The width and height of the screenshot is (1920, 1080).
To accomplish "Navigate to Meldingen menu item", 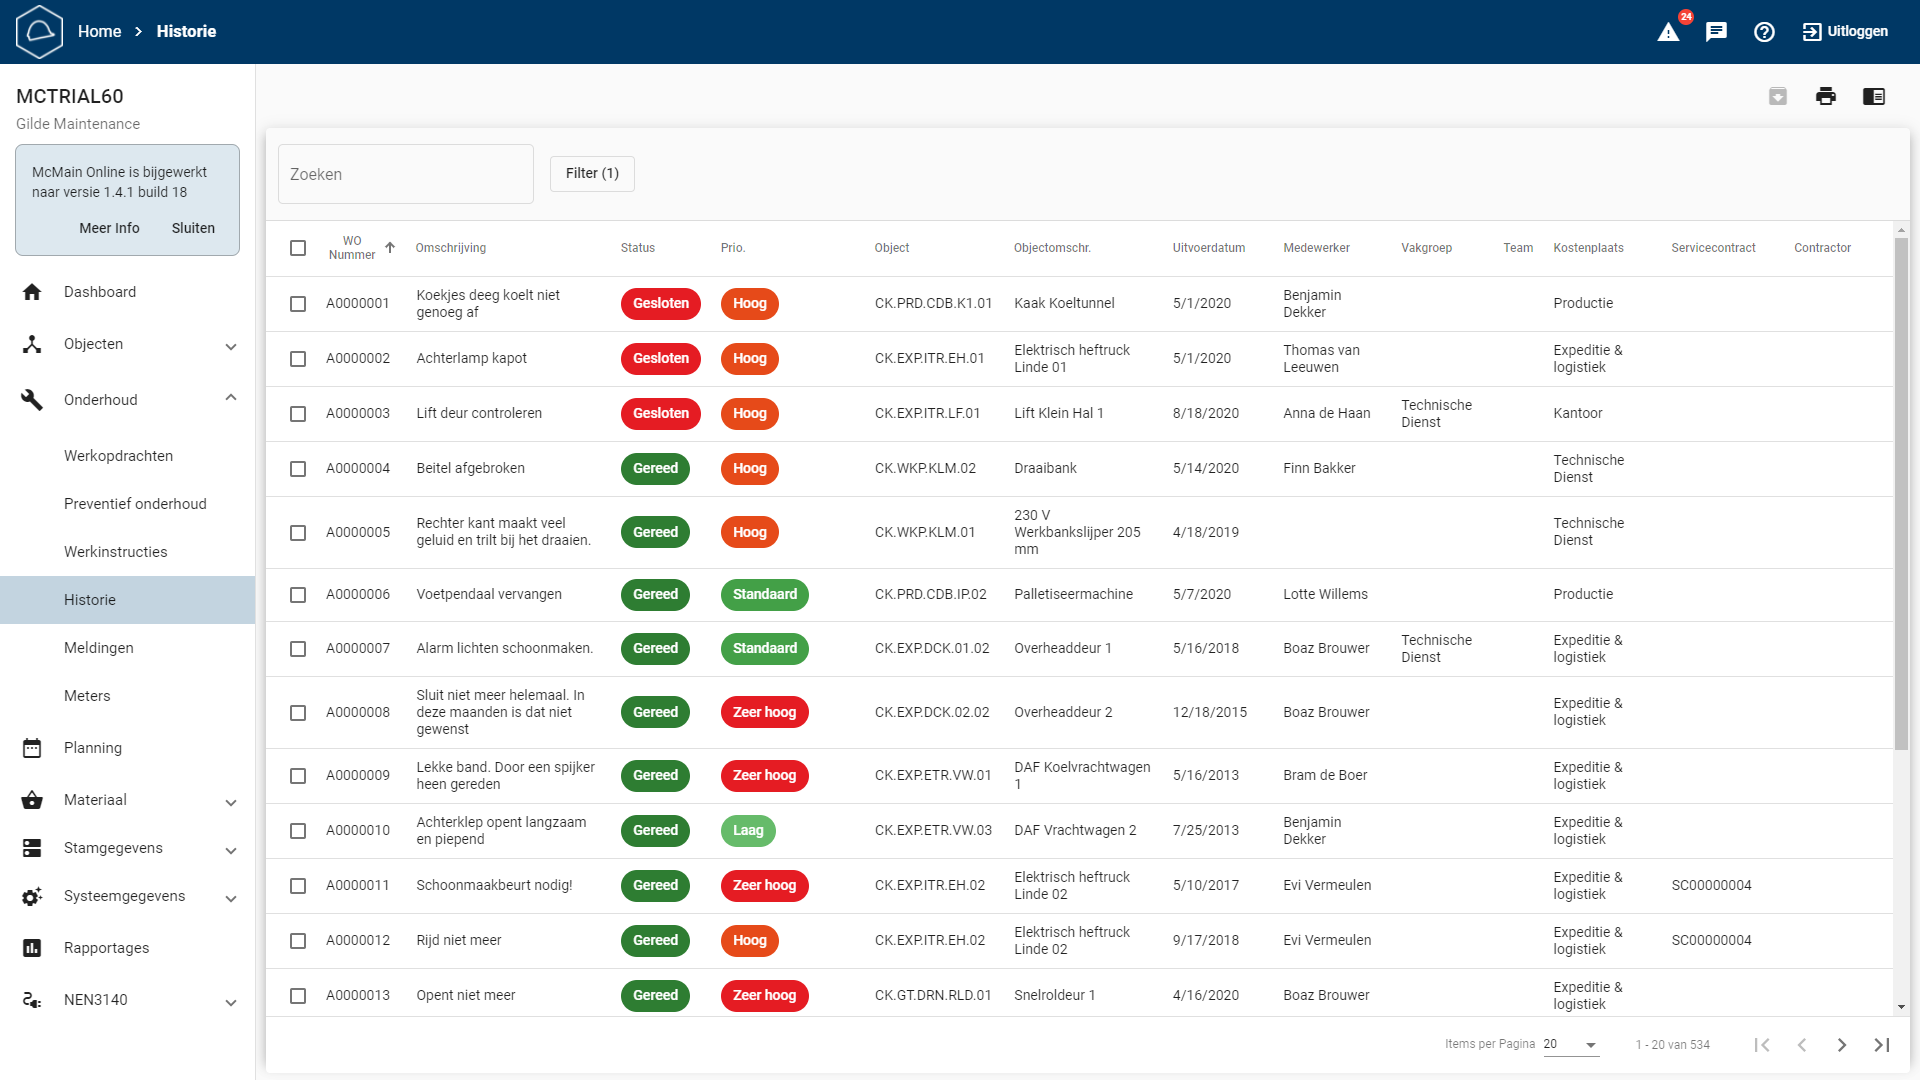I will (x=98, y=648).
